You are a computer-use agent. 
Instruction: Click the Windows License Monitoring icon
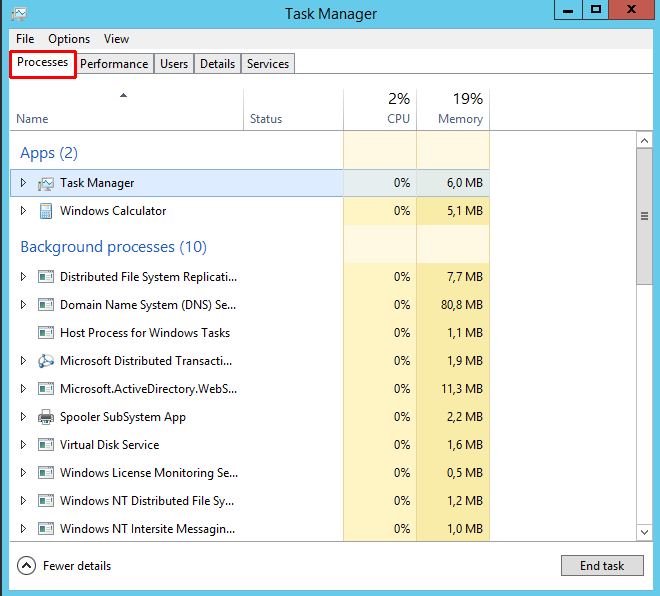click(x=46, y=473)
